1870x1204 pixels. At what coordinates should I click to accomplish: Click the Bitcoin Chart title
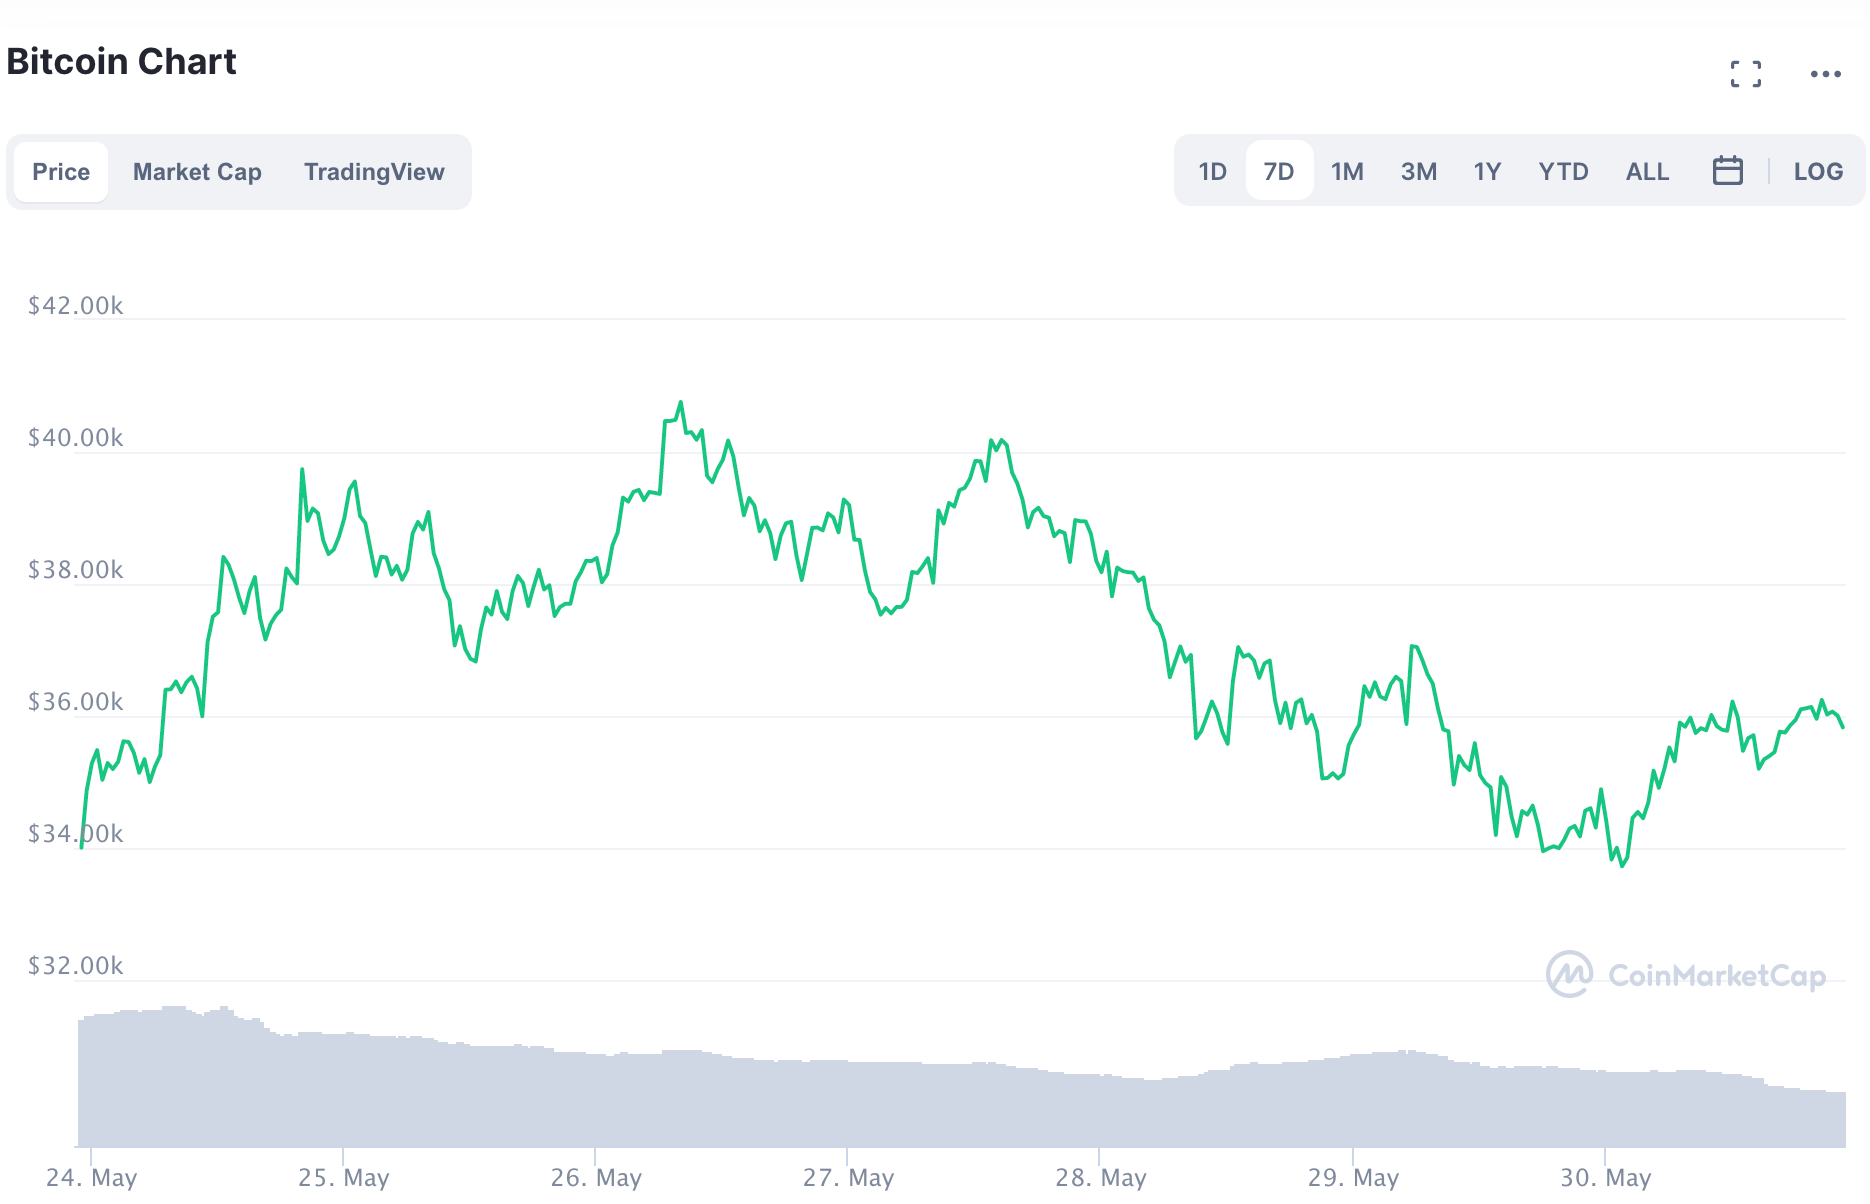tap(121, 62)
